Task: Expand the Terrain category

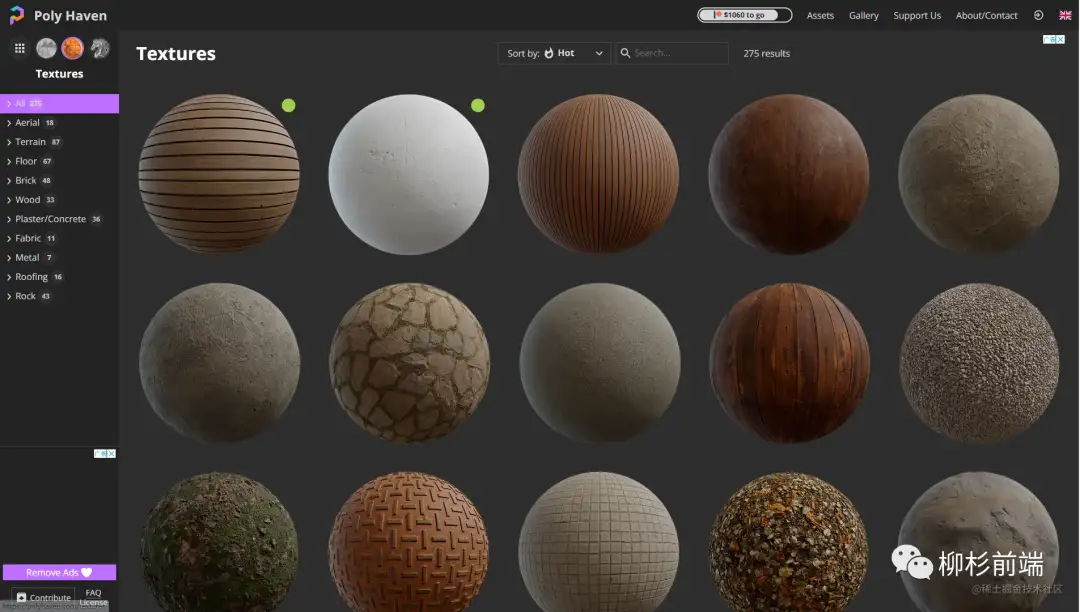Action: (30, 142)
